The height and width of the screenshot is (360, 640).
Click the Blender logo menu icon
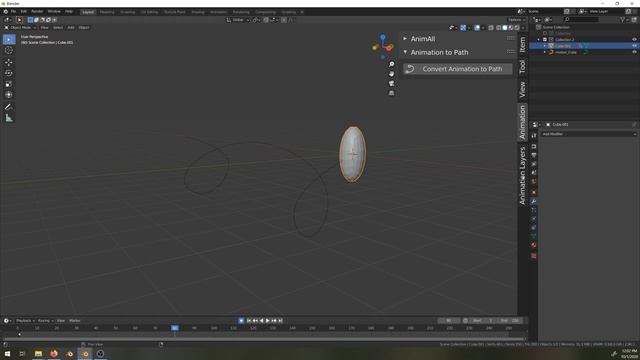(5, 11)
